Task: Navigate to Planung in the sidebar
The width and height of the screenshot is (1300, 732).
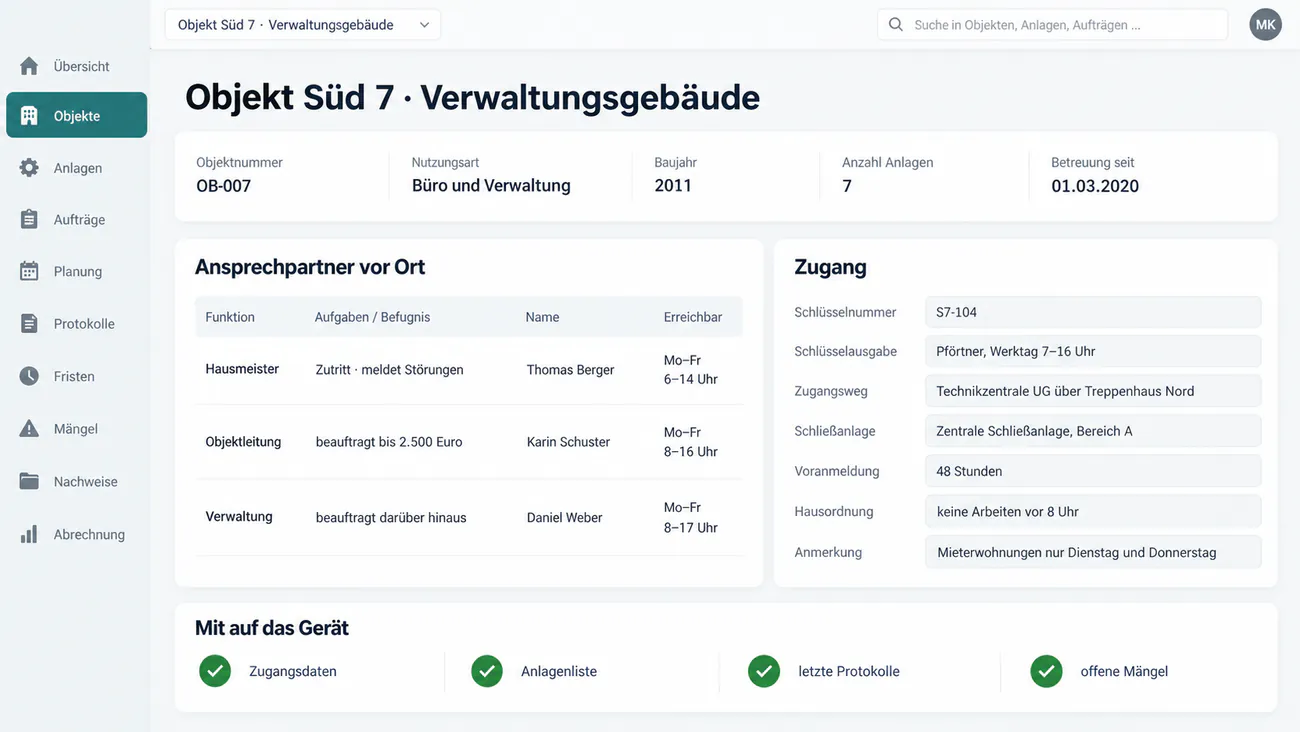Action: click(x=76, y=271)
